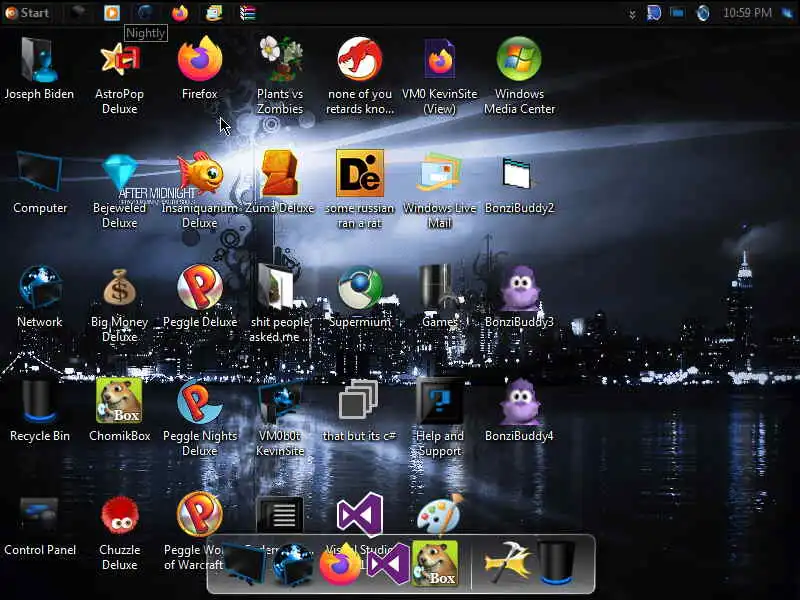Select the red dragon icon in top row
Image resolution: width=800 pixels, height=600 pixels.
(x=360, y=59)
